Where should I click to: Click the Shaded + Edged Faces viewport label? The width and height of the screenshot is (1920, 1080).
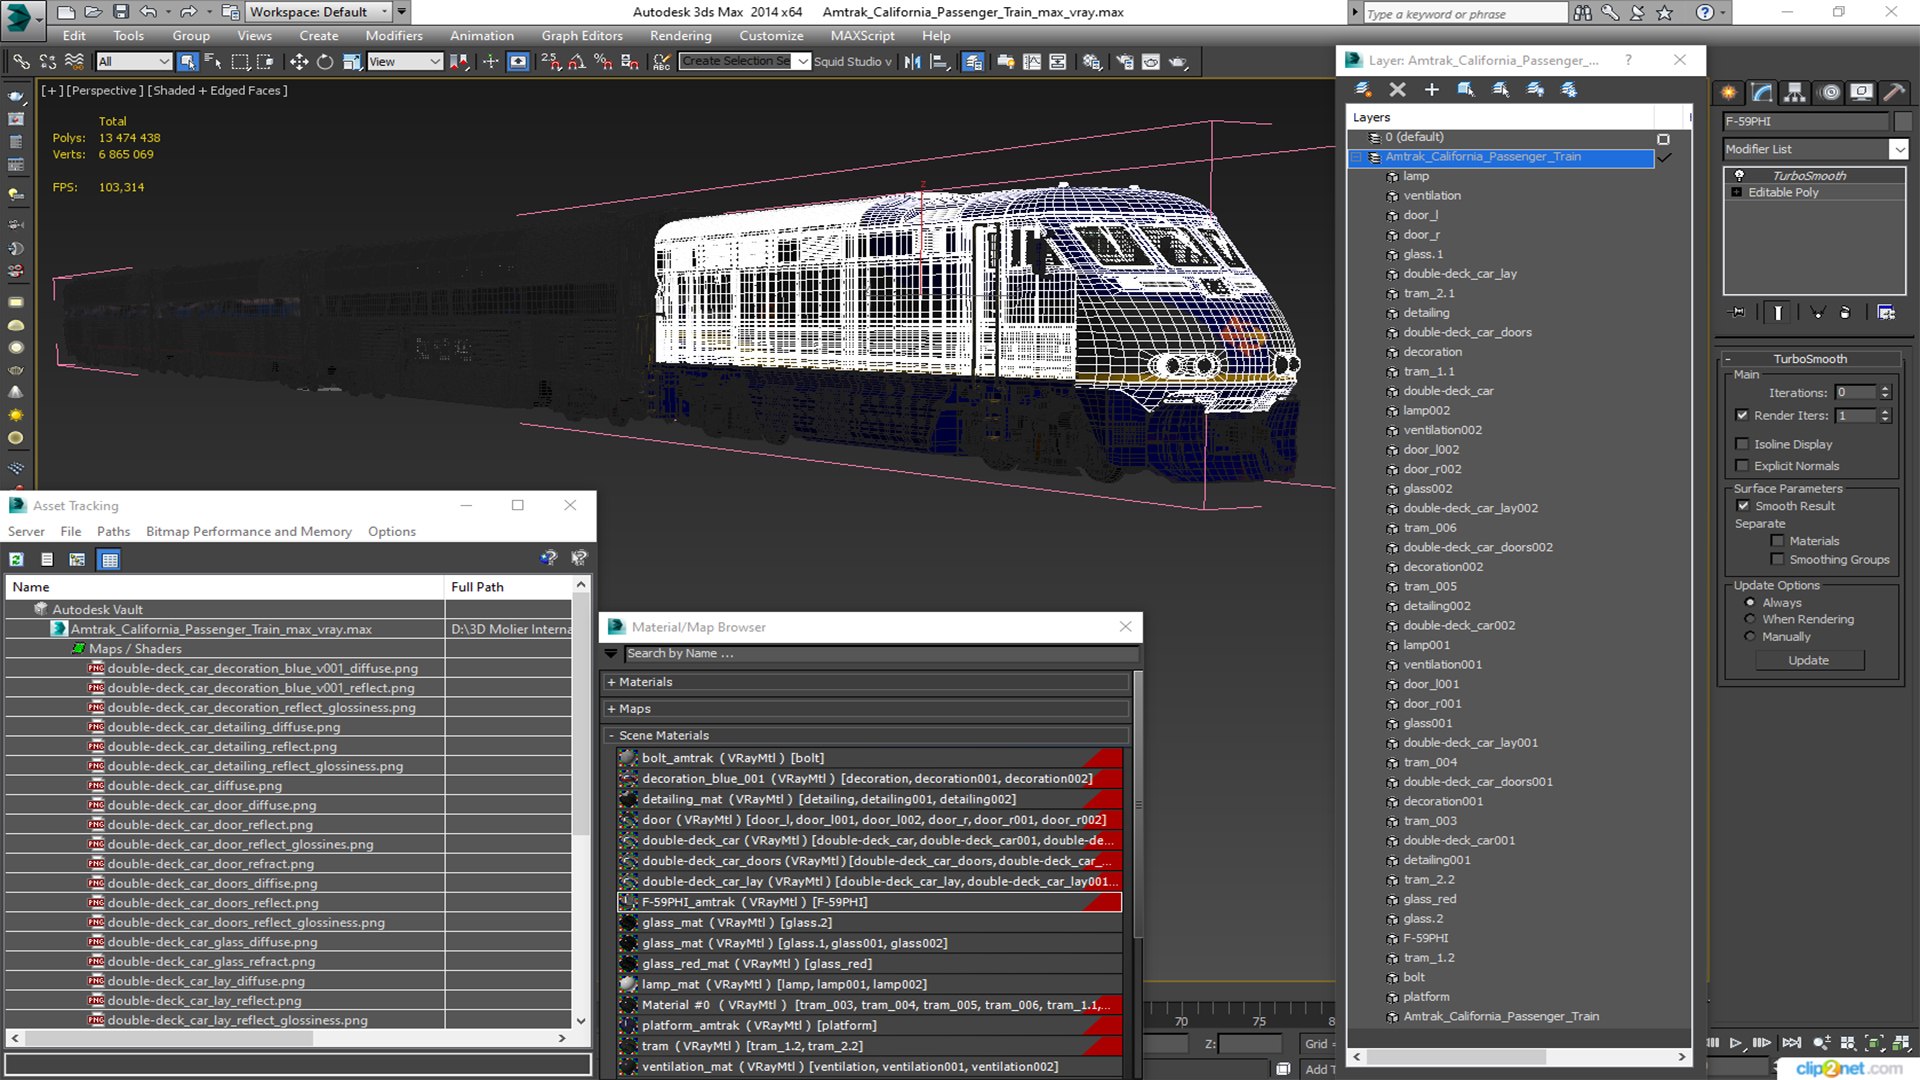click(x=217, y=90)
